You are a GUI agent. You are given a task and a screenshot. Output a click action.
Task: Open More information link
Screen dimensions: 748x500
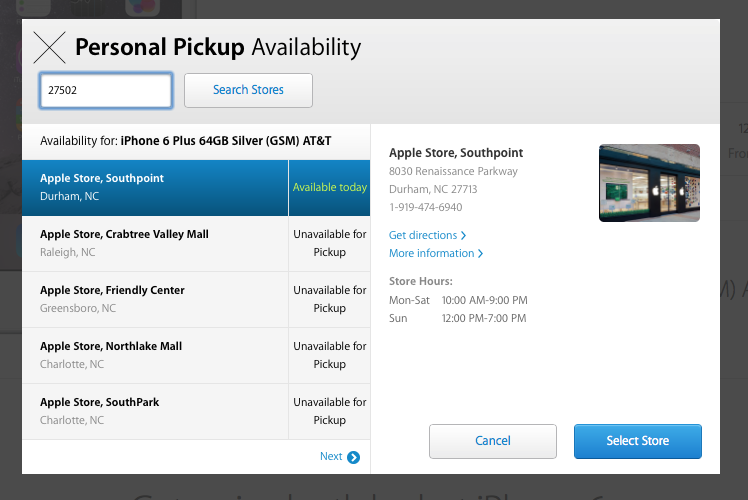(x=431, y=254)
